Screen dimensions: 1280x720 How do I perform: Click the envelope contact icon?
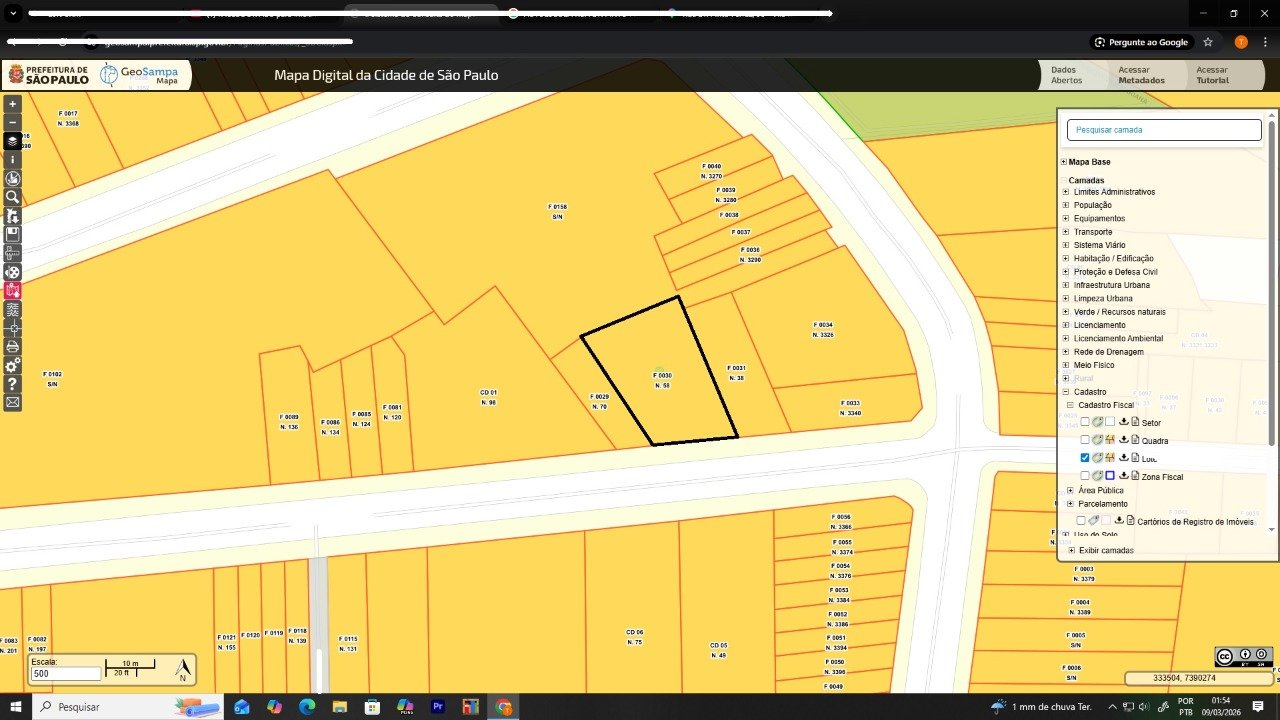click(x=13, y=402)
